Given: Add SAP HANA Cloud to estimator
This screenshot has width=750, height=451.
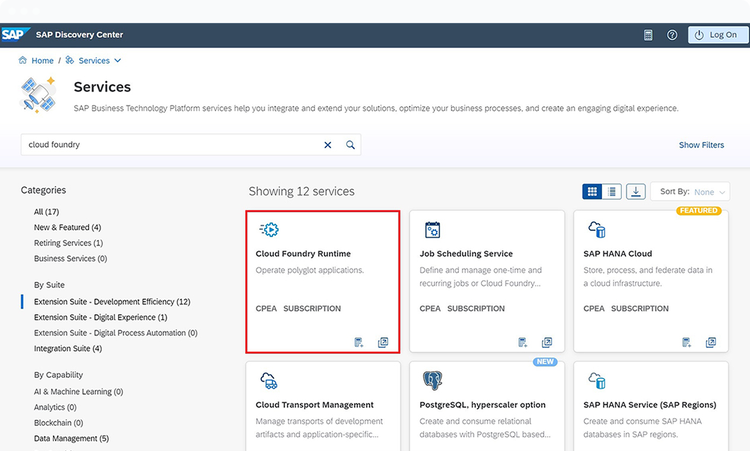Looking at the screenshot, I should click(686, 342).
